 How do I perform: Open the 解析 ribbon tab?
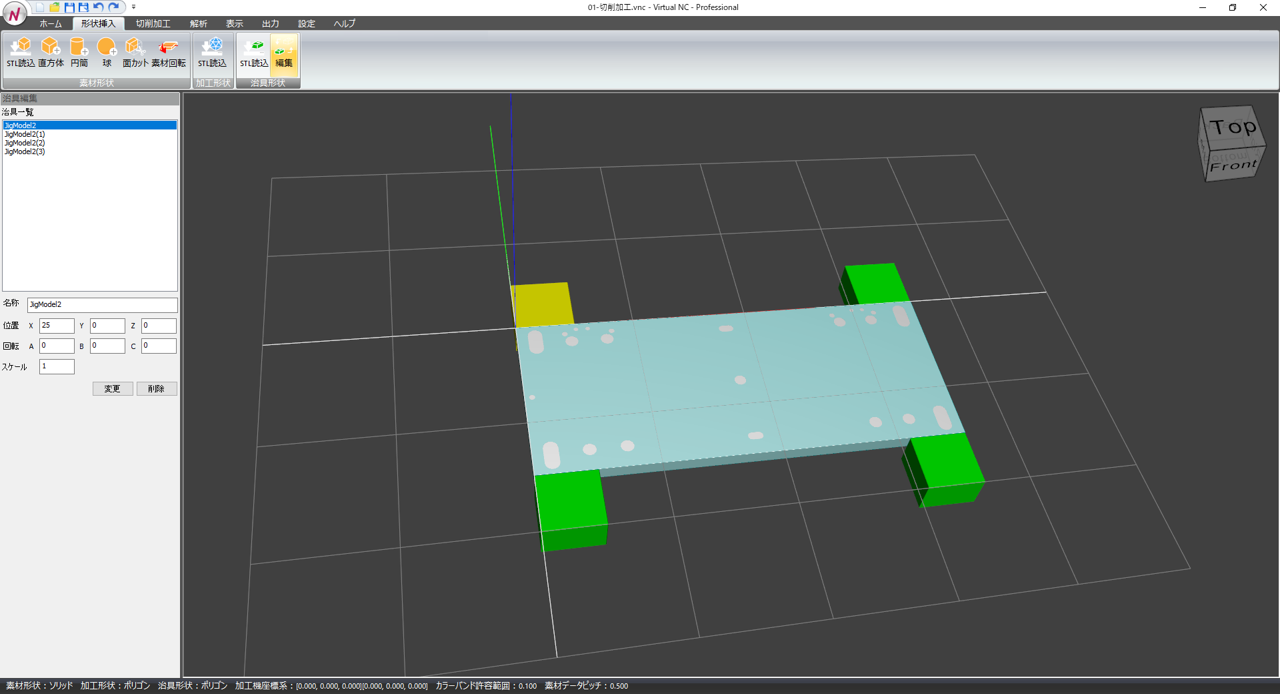[199, 24]
